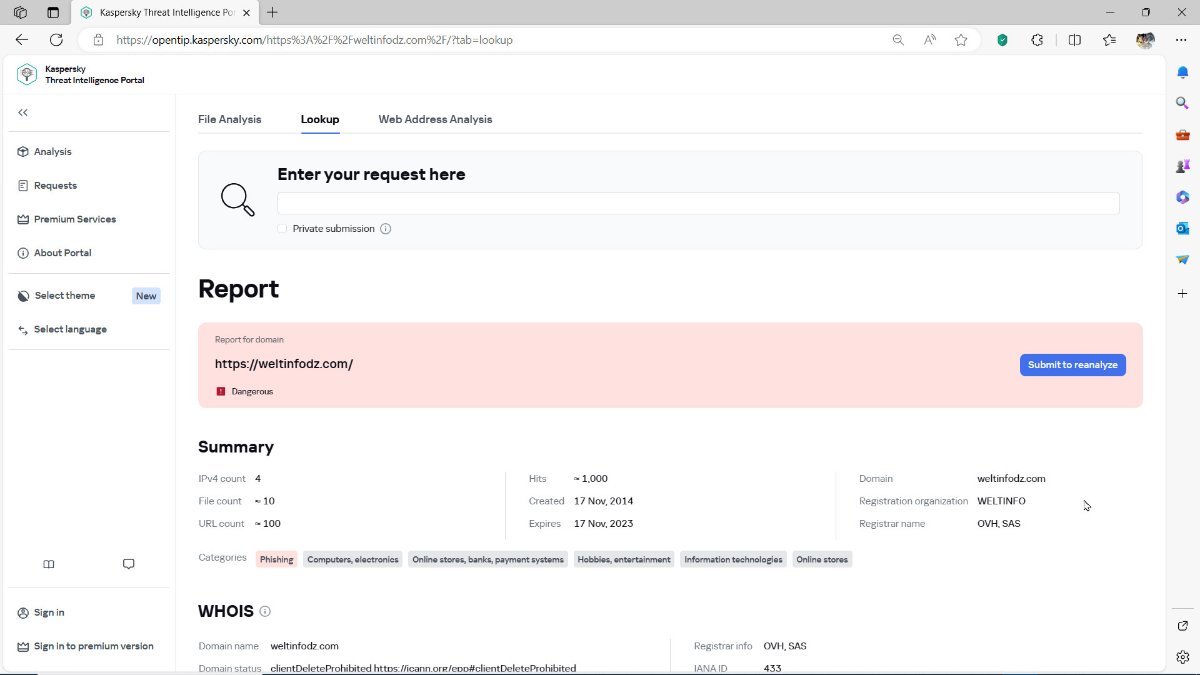Click Kaspersky Threat Intelligence Portal logo
1200x675 pixels.
tap(81, 75)
